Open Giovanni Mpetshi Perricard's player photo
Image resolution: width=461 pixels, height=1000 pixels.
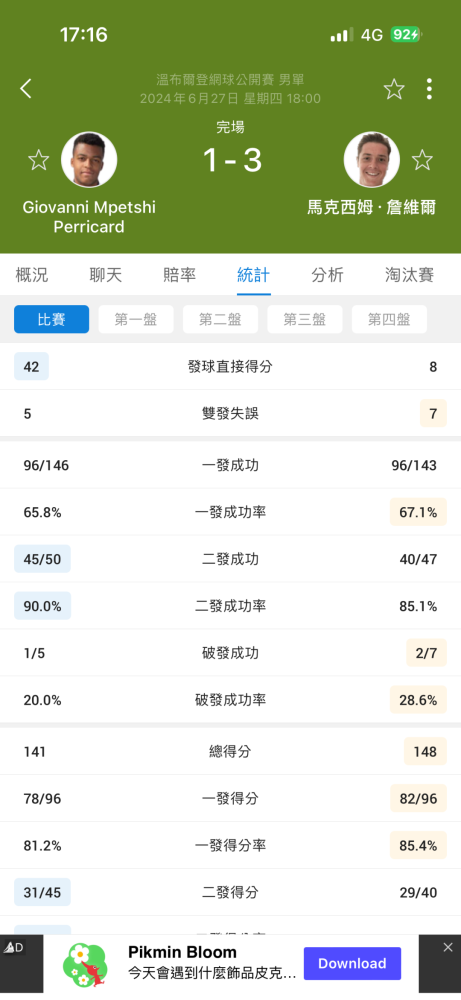point(89,160)
